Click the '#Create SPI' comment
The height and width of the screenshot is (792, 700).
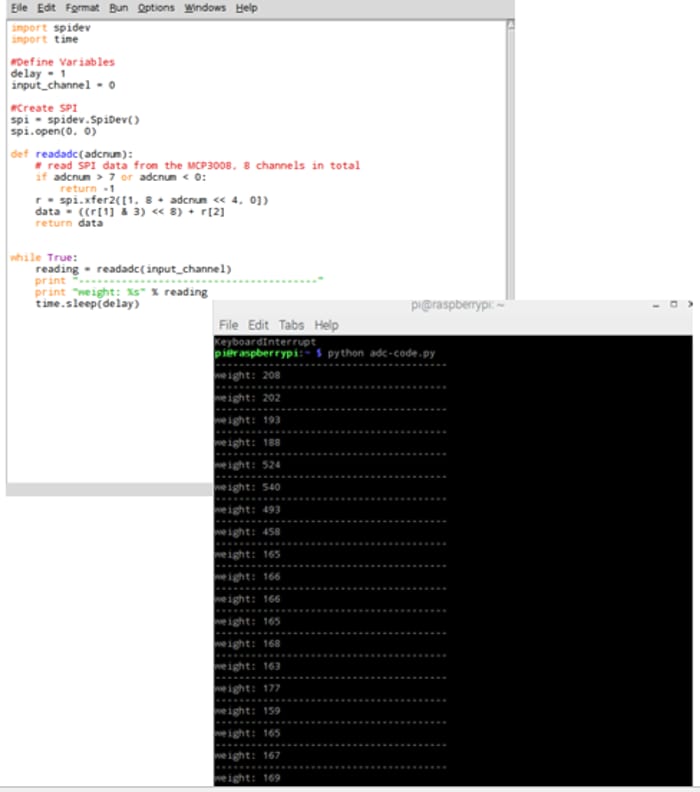(44, 108)
